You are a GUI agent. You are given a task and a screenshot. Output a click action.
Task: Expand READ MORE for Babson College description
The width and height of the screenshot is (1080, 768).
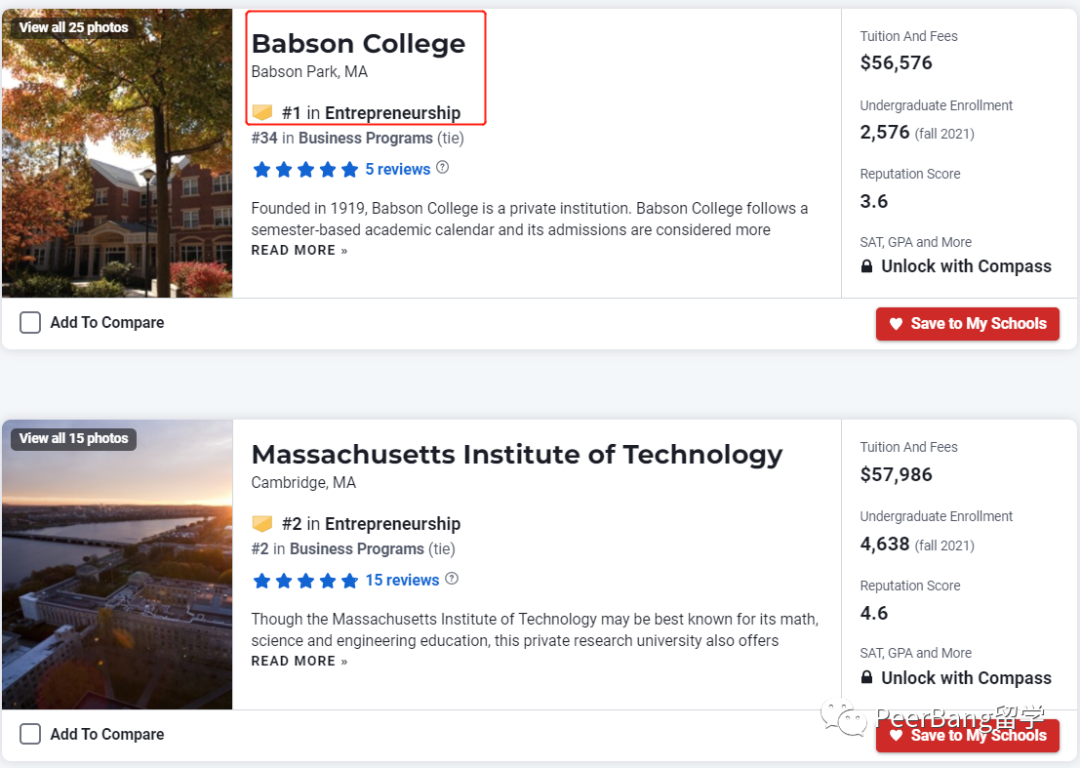point(299,250)
